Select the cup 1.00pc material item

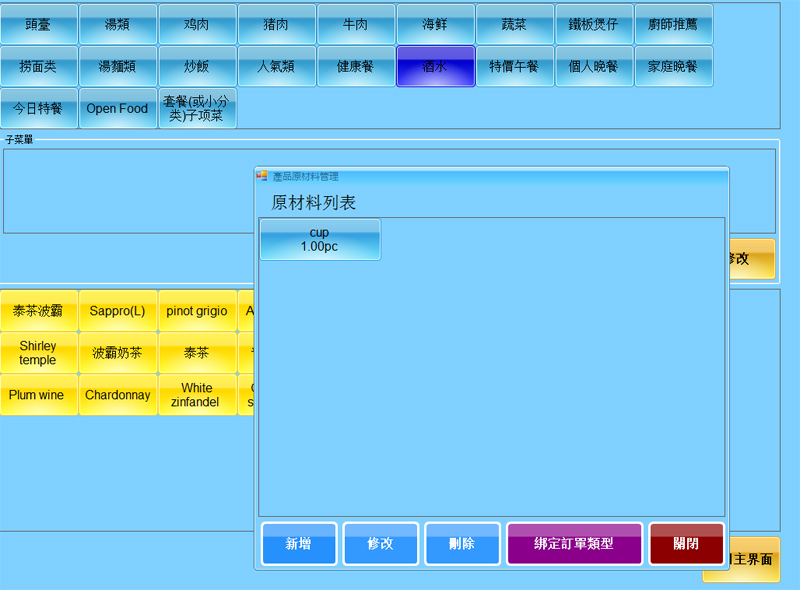[x=320, y=240]
